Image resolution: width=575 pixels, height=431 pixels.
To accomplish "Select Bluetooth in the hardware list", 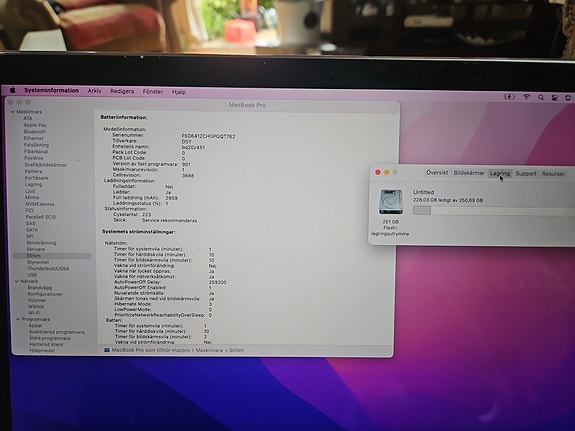I will click(35, 132).
